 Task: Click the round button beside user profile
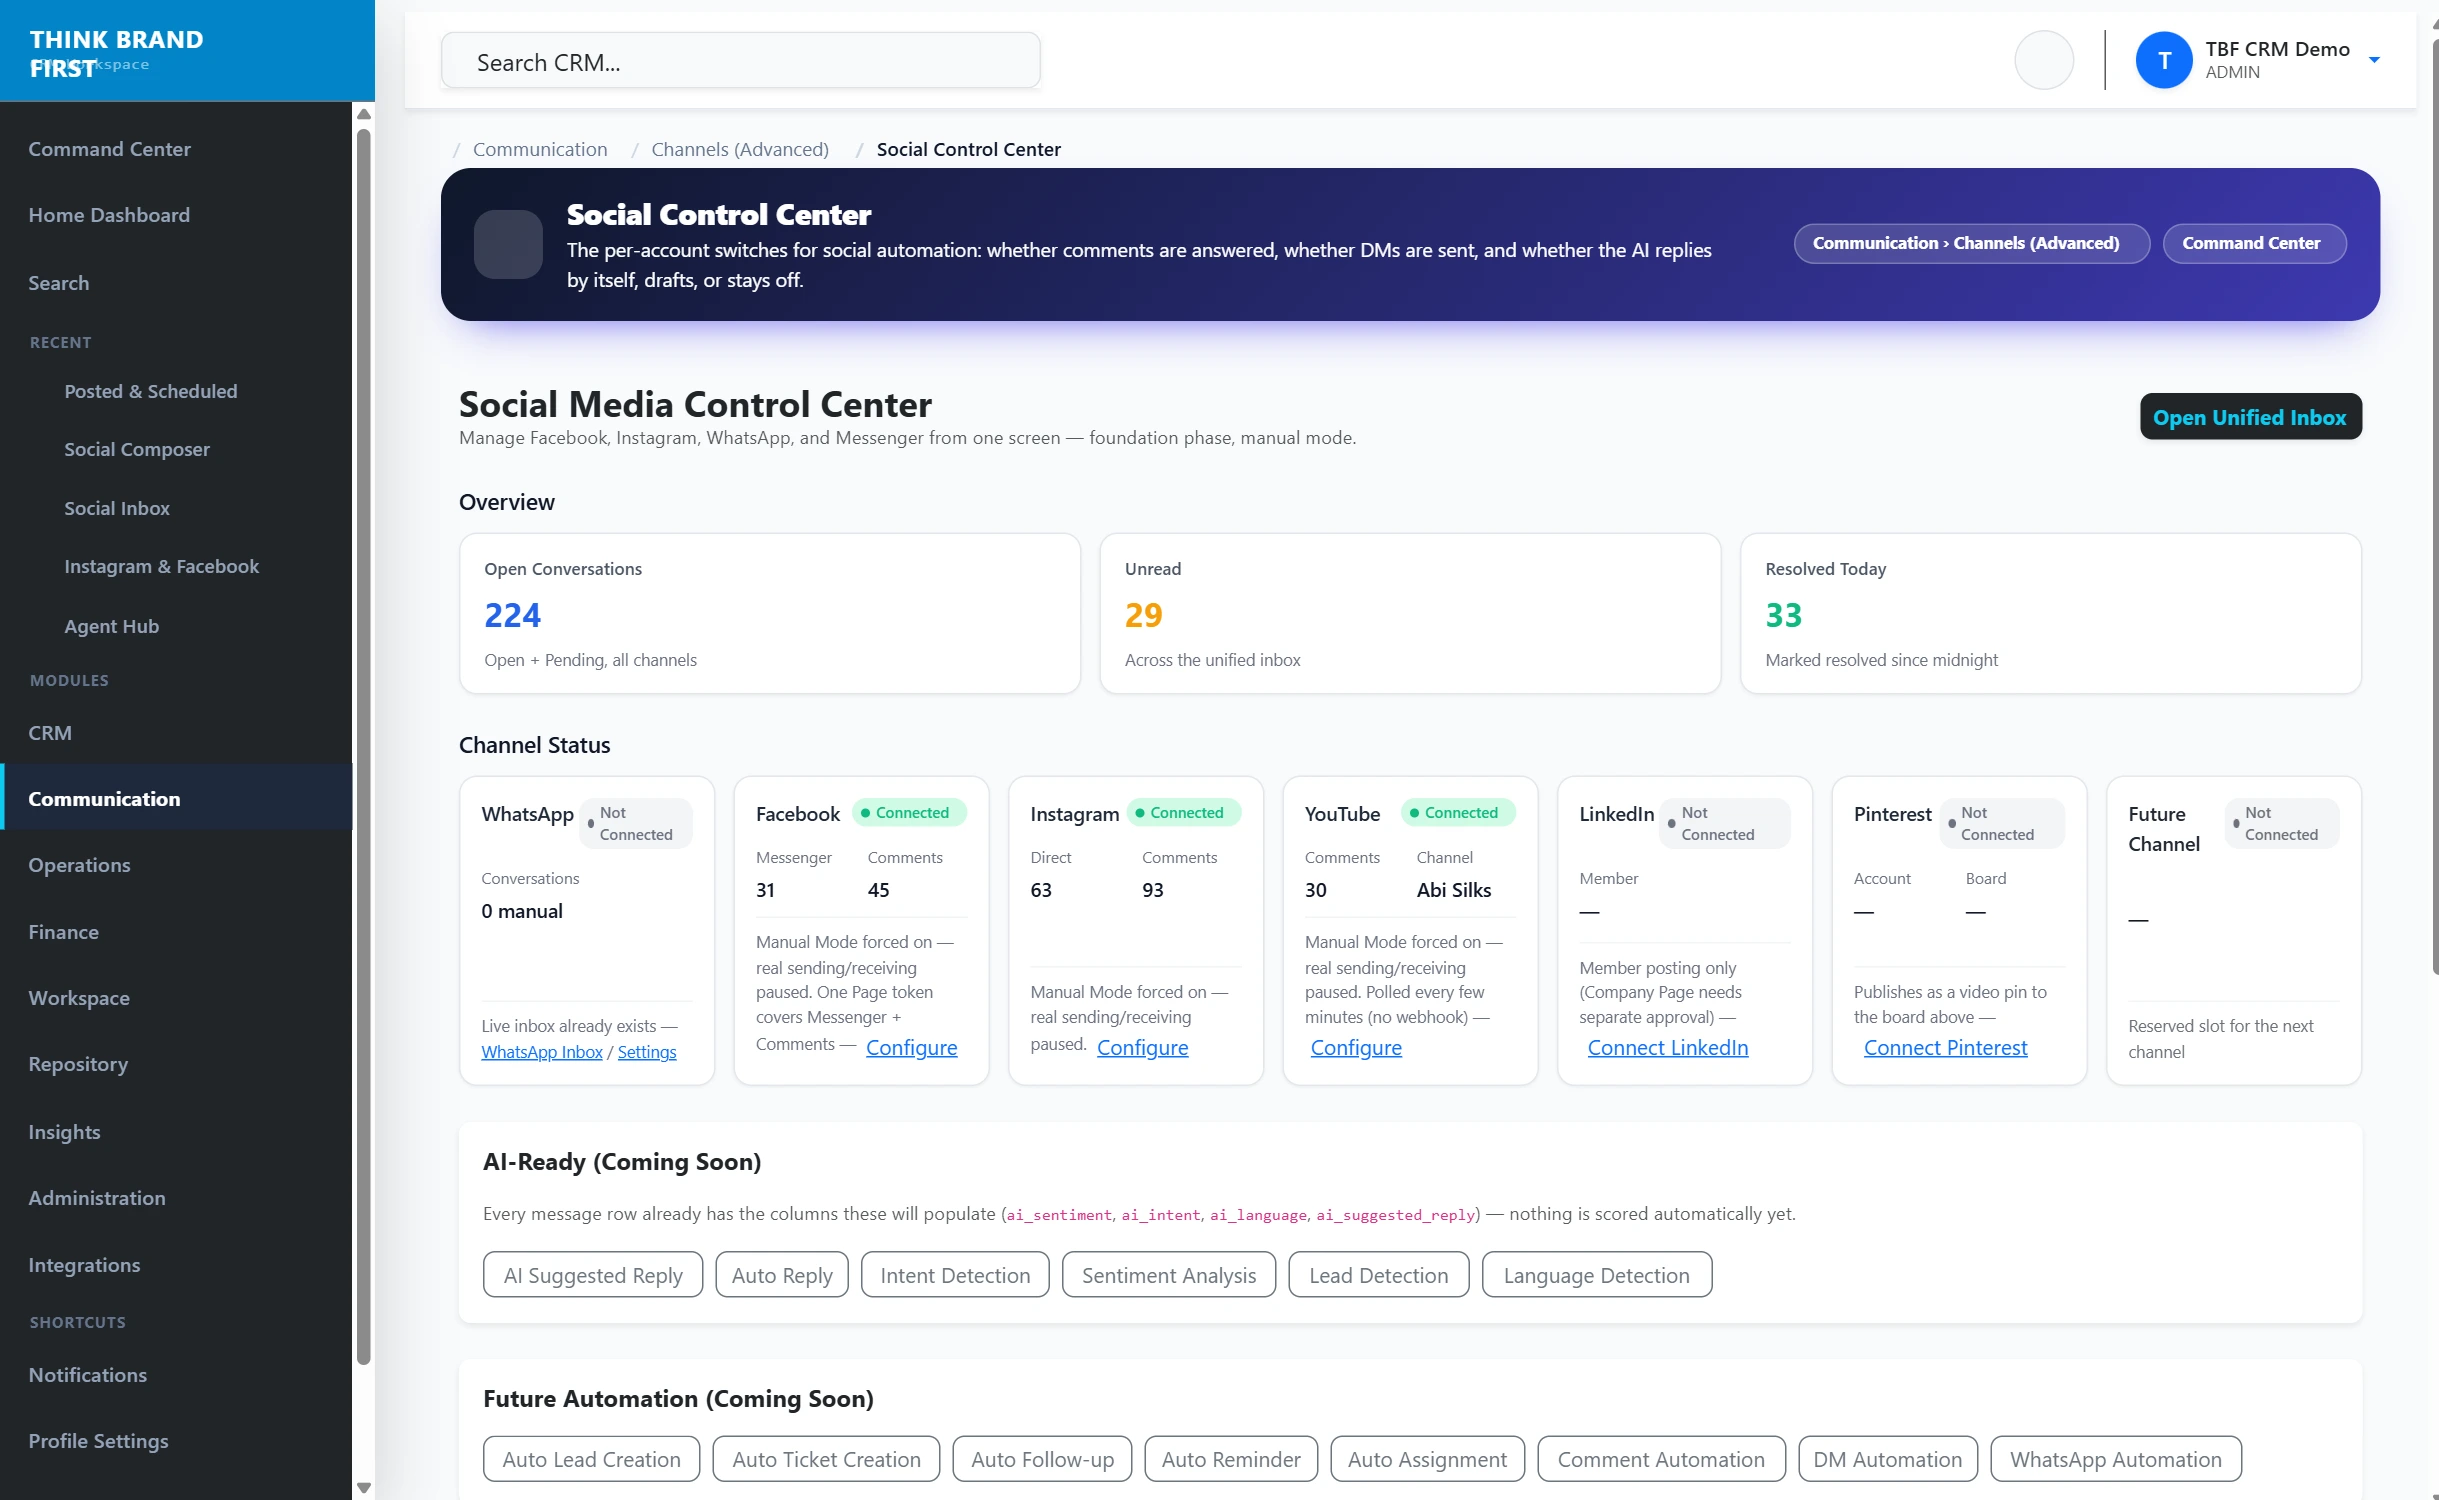click(2043, 60)
